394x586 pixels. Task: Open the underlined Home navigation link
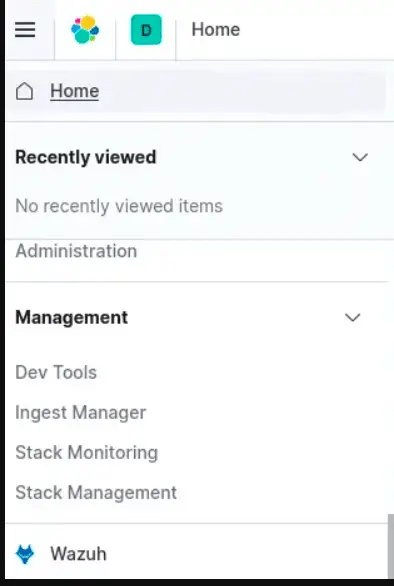point(74,91)
